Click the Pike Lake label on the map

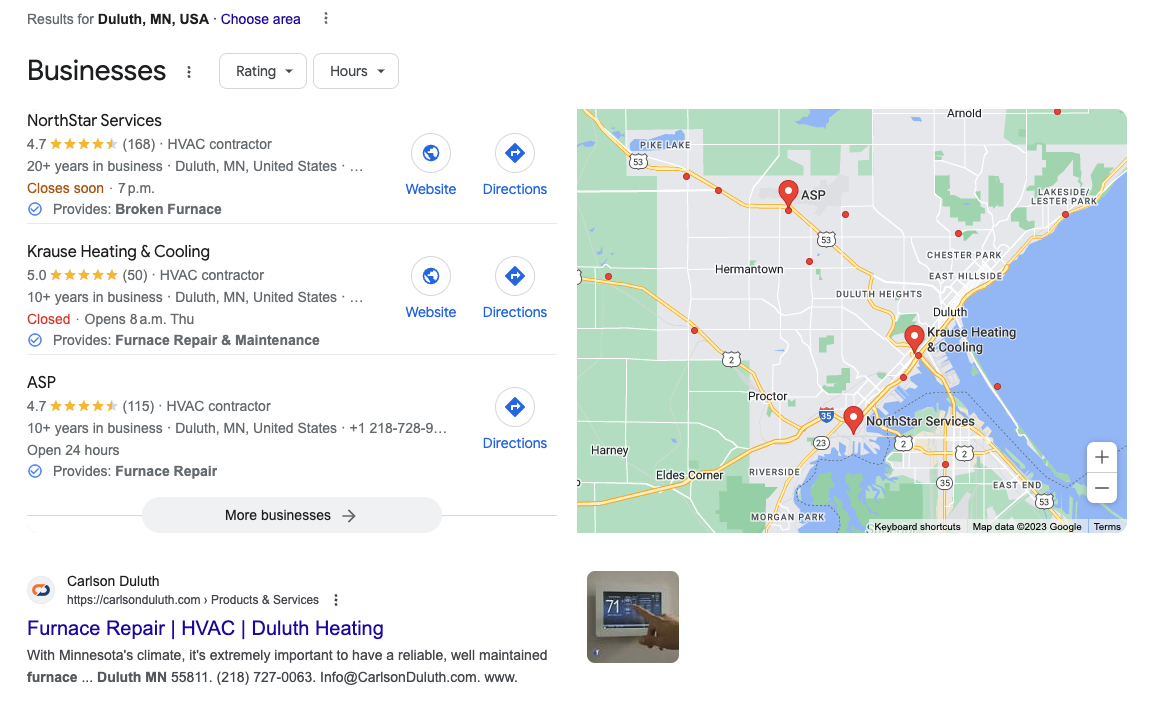[x=665, y=145]
